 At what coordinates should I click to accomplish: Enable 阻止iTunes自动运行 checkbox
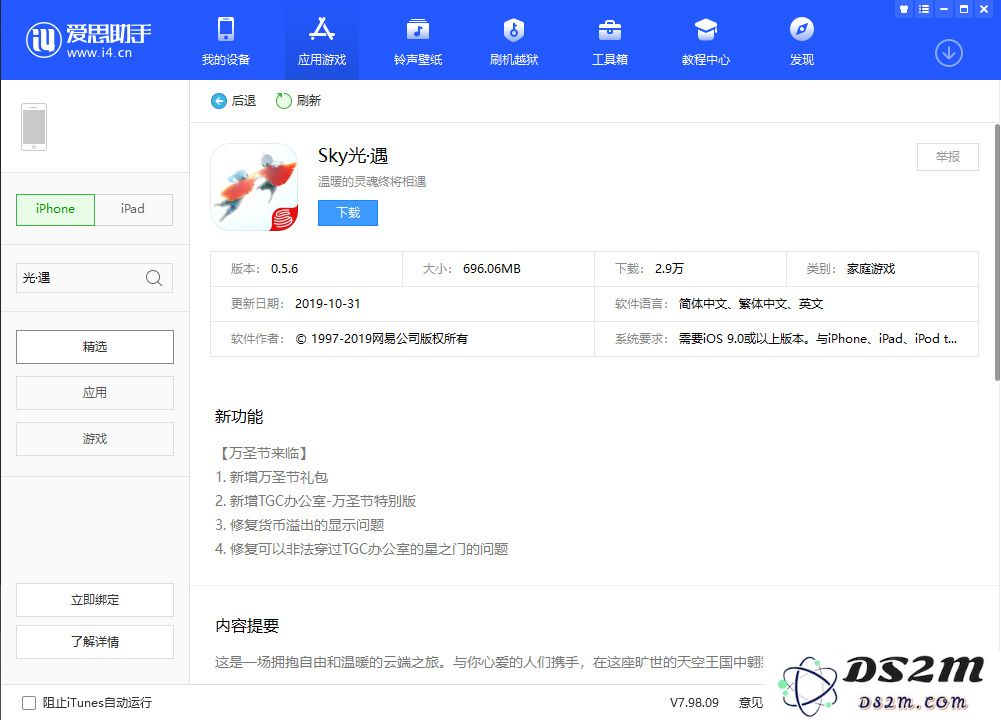29,703
